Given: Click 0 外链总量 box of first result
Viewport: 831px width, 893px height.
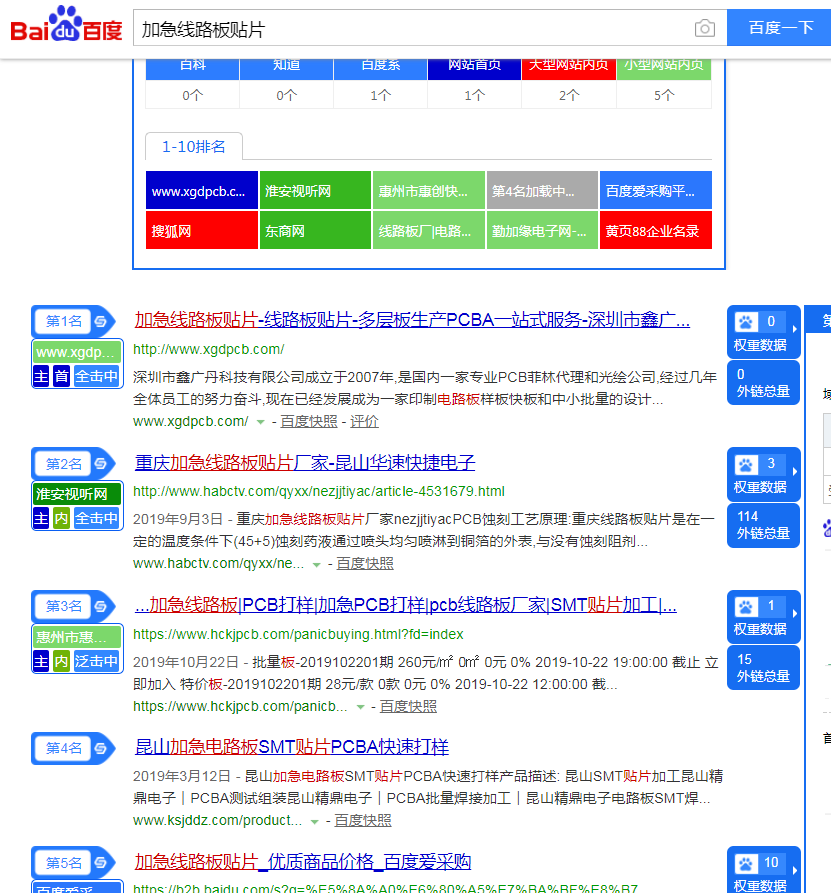Looking at the screenshot, I should [763, 383].
